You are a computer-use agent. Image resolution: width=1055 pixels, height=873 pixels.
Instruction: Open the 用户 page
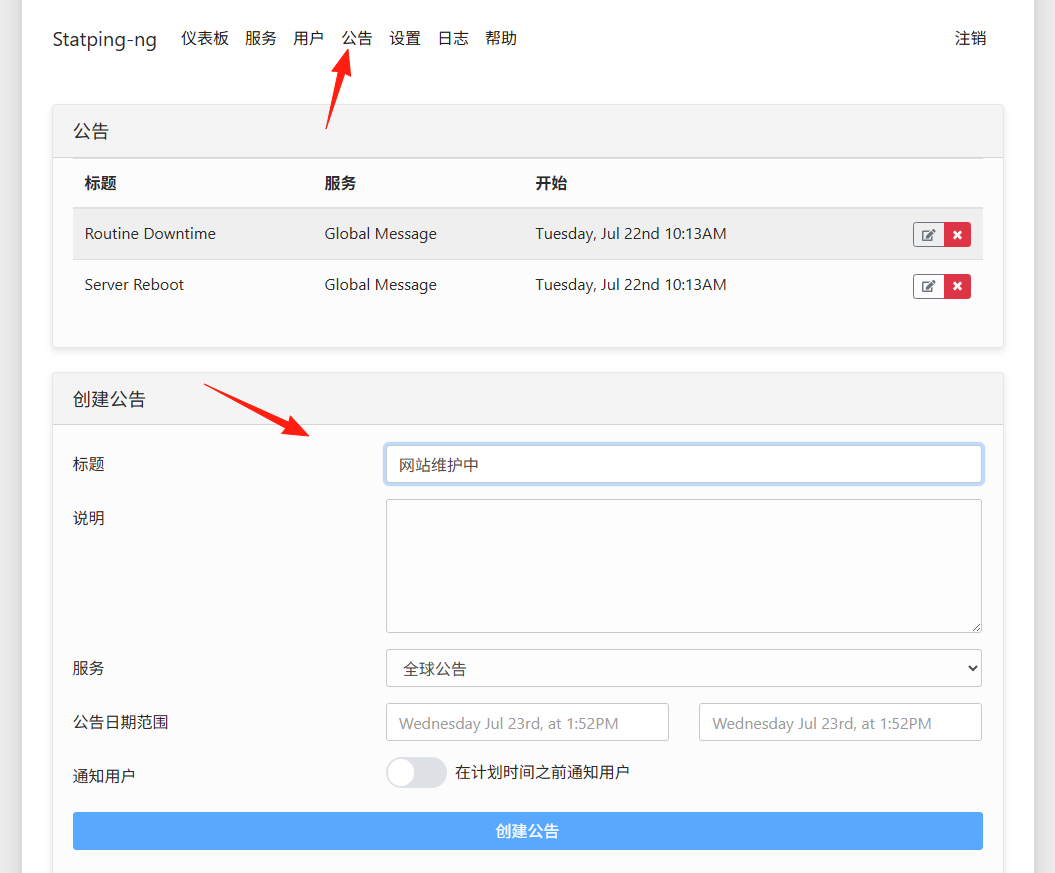pos(308,38)
